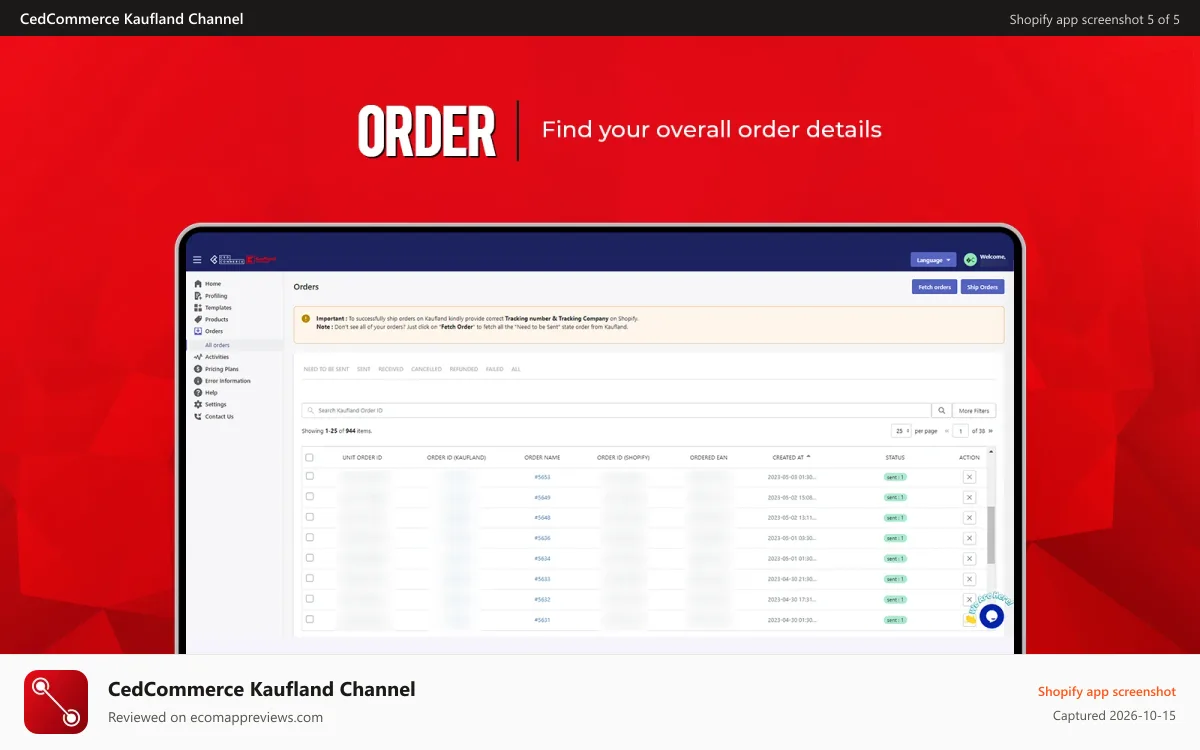1200x750 pixels.
Task: Click the Orders sidebar icon
Action: [x=198, y=331]
